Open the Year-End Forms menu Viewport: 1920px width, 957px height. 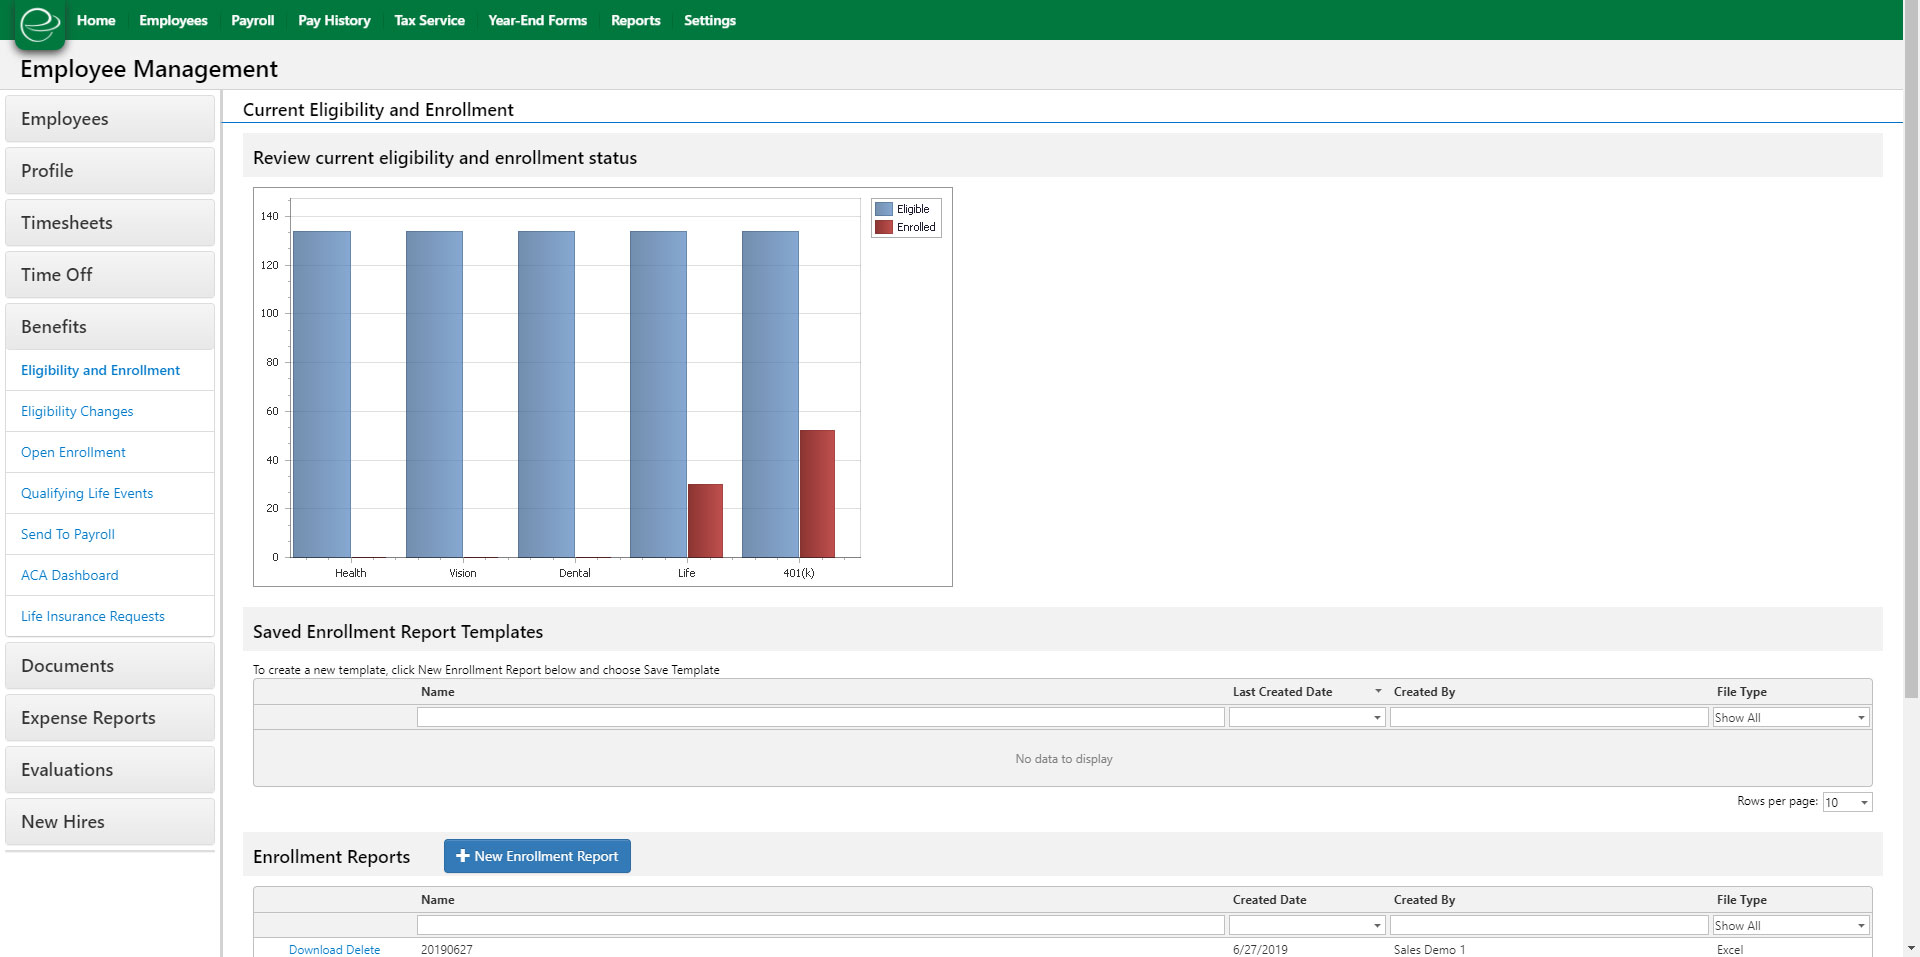[x=537, y=20]
